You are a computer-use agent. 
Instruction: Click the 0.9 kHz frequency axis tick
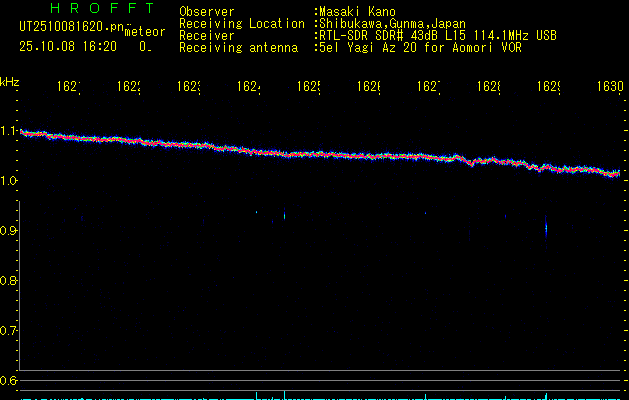[x=9, y=231]
